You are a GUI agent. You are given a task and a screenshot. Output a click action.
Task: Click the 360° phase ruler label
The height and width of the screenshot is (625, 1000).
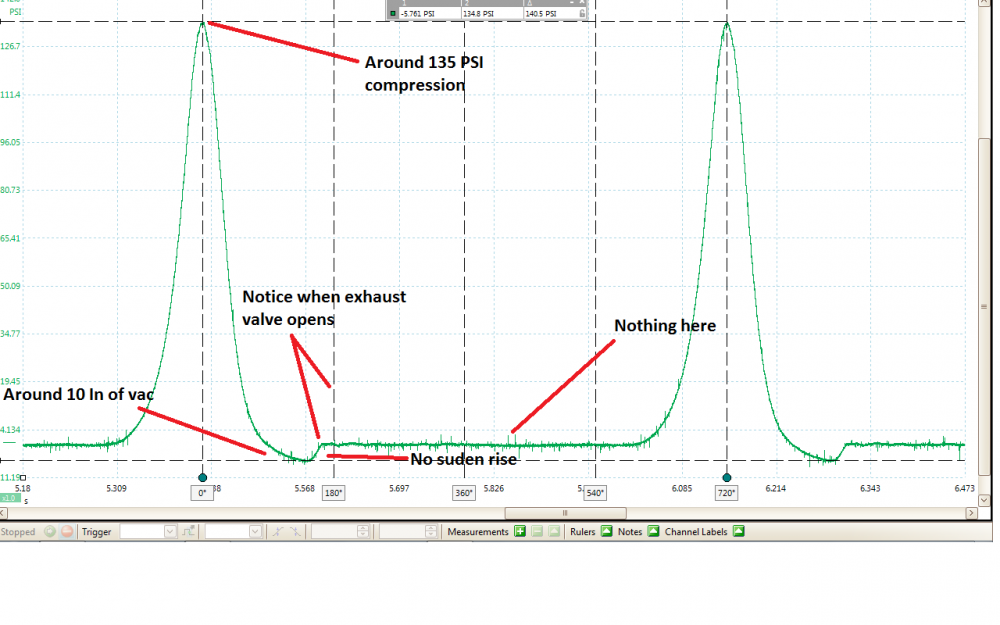[x=464, y=493]
